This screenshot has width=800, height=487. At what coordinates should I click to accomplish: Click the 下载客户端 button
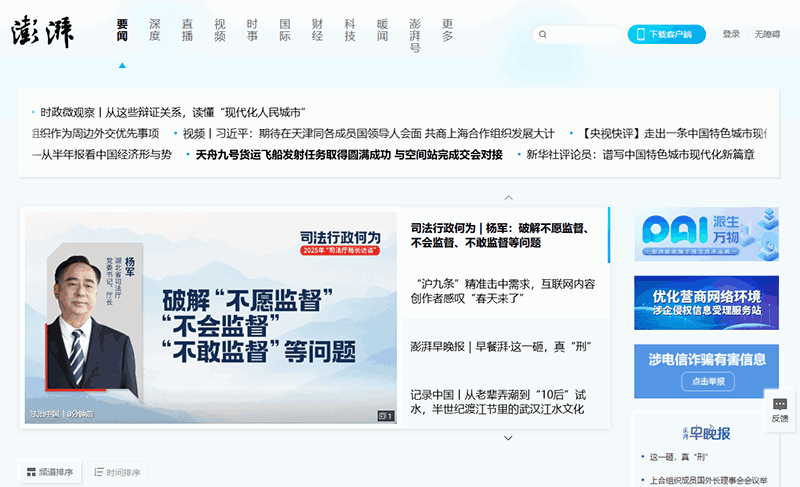[666, 34]
